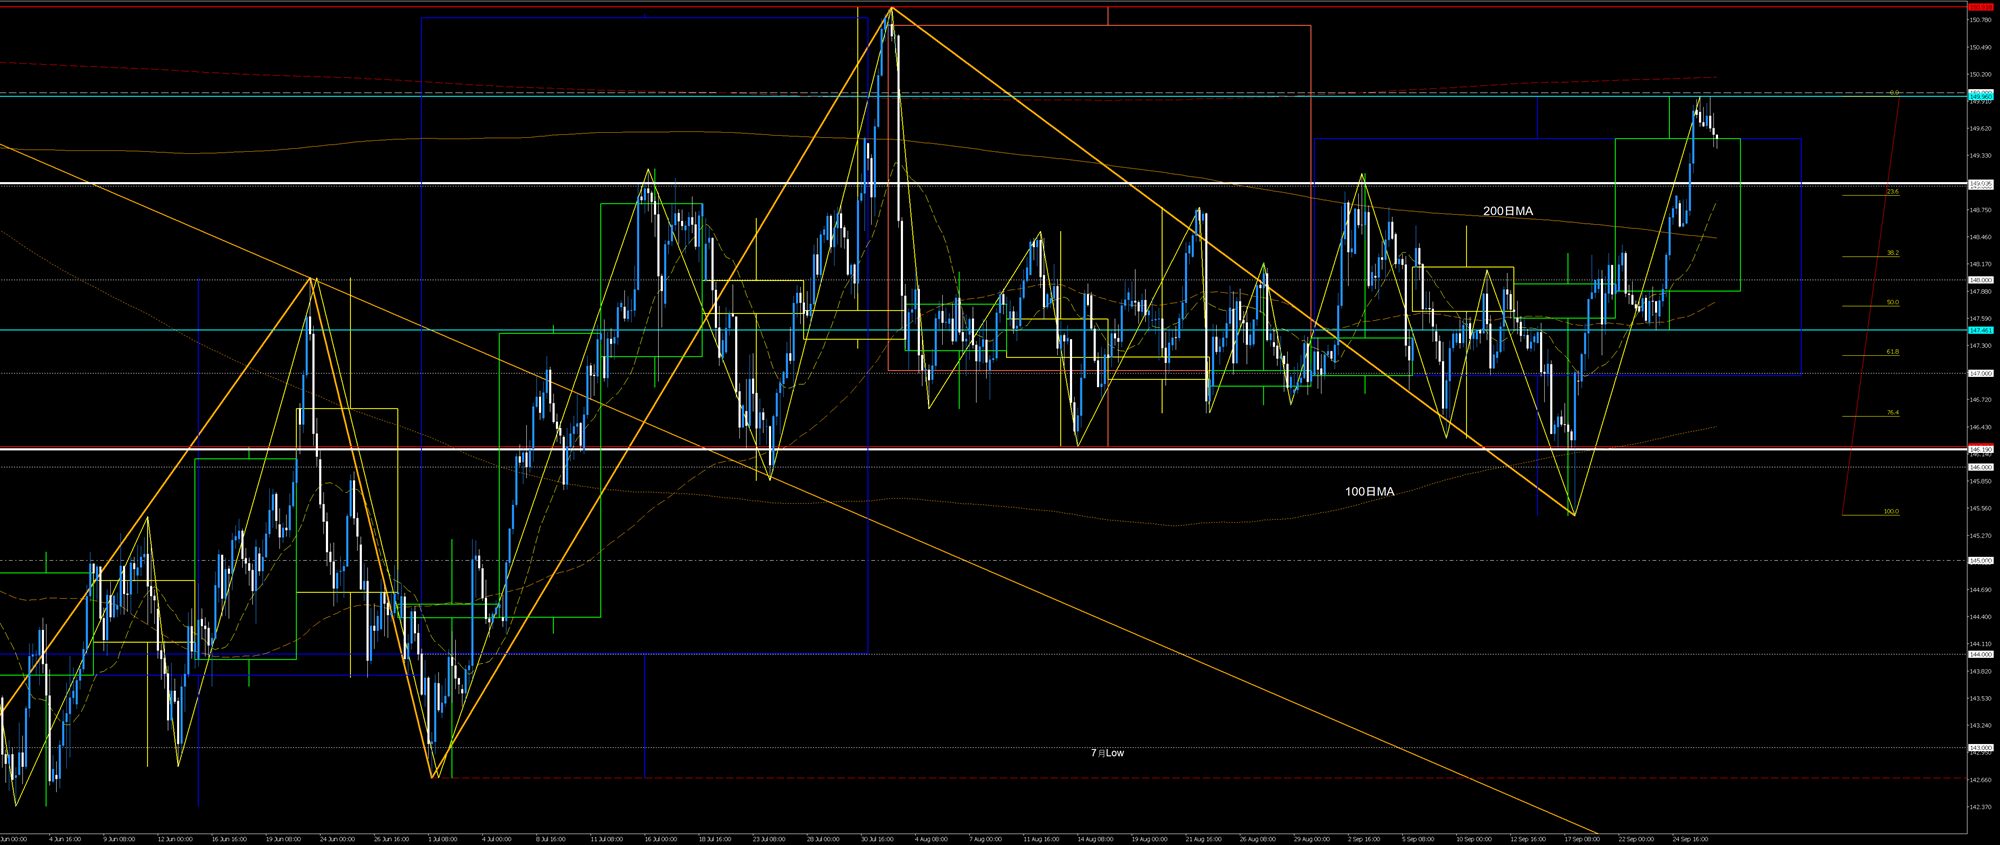Click the 148.000 price tag on axis
Screen dimensions: 2000x845
pyautogui.click(x=1981, y=280)
